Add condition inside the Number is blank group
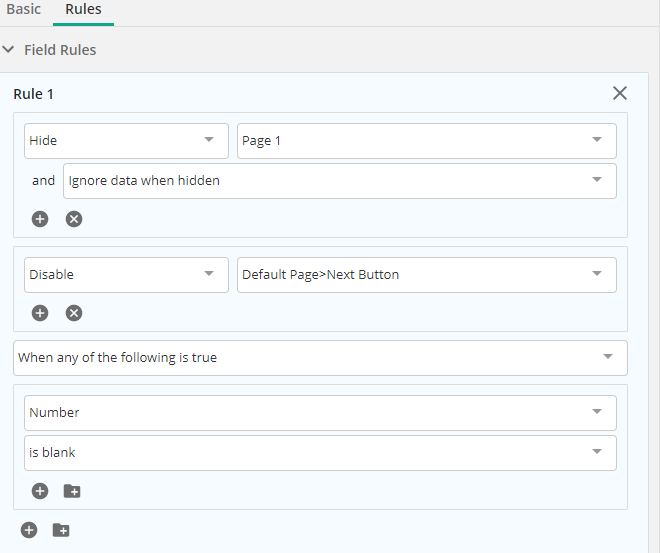 (40, 491)
